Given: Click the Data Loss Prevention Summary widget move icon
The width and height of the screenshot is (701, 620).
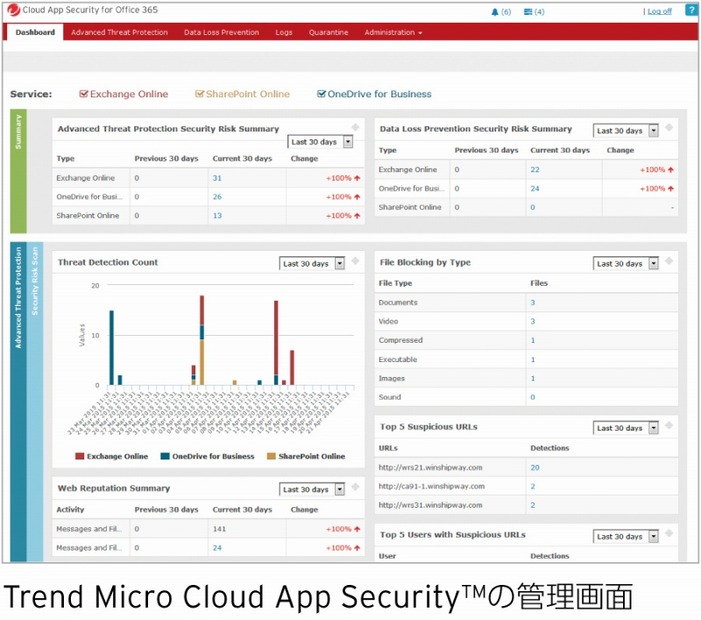Looking at the screenshot, I should coord(669,127).
